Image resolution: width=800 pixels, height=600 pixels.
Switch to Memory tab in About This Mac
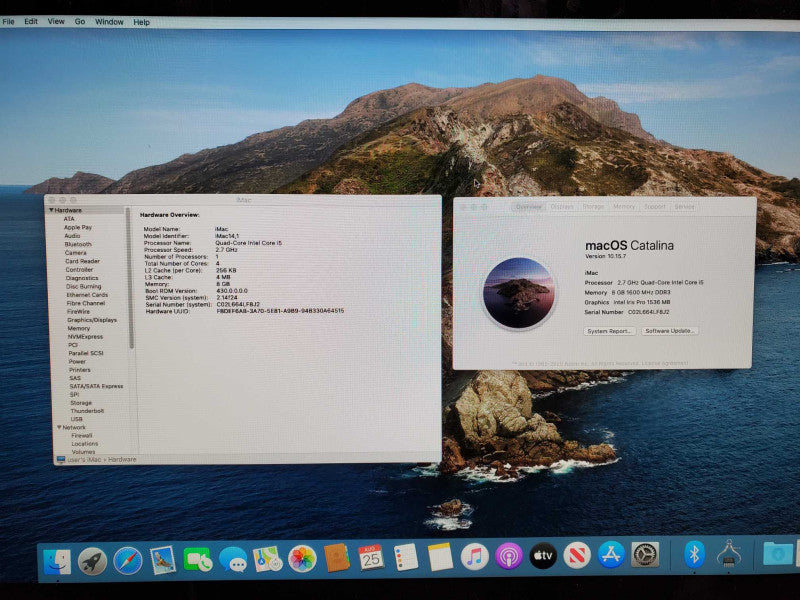tap(624, 207)
